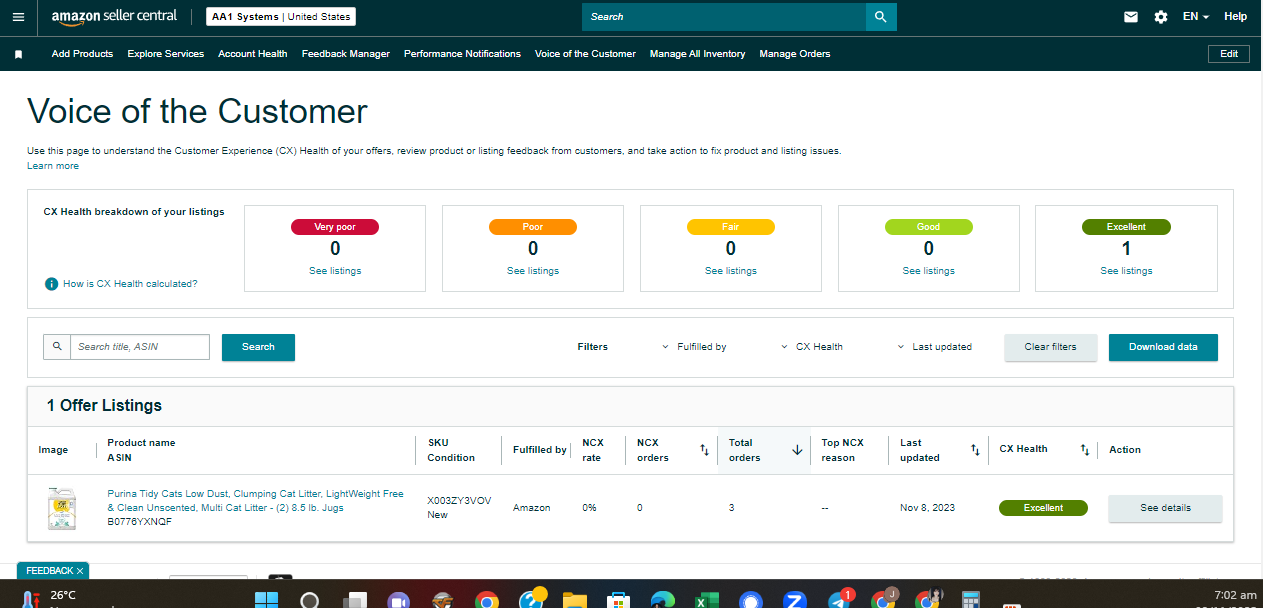Click the sort arrows on Last updated column
This screenshot has height=608, width=1263.
(x=975, y=450)
